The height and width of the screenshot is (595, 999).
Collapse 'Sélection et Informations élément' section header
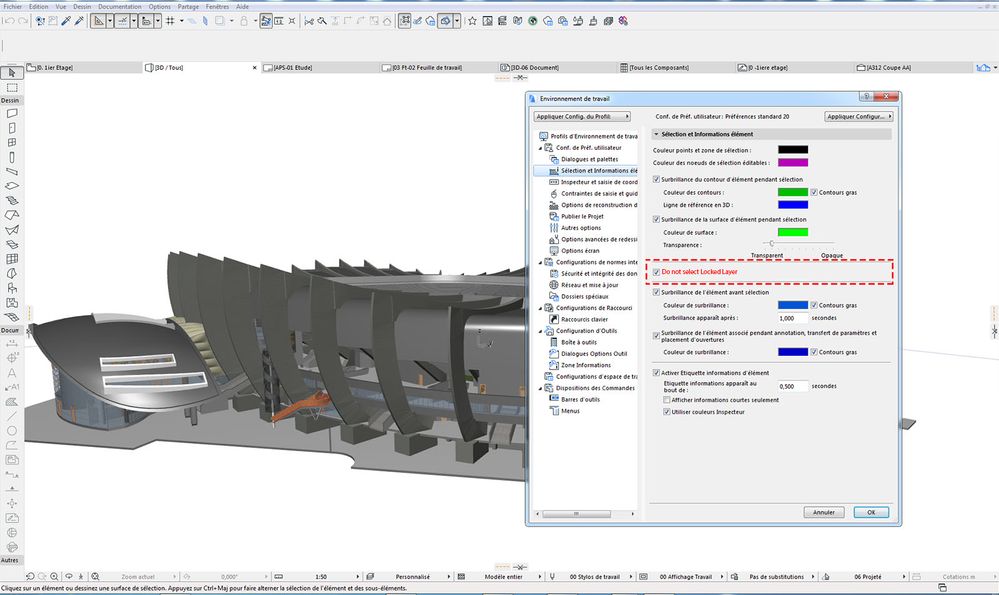click(656, 134)
